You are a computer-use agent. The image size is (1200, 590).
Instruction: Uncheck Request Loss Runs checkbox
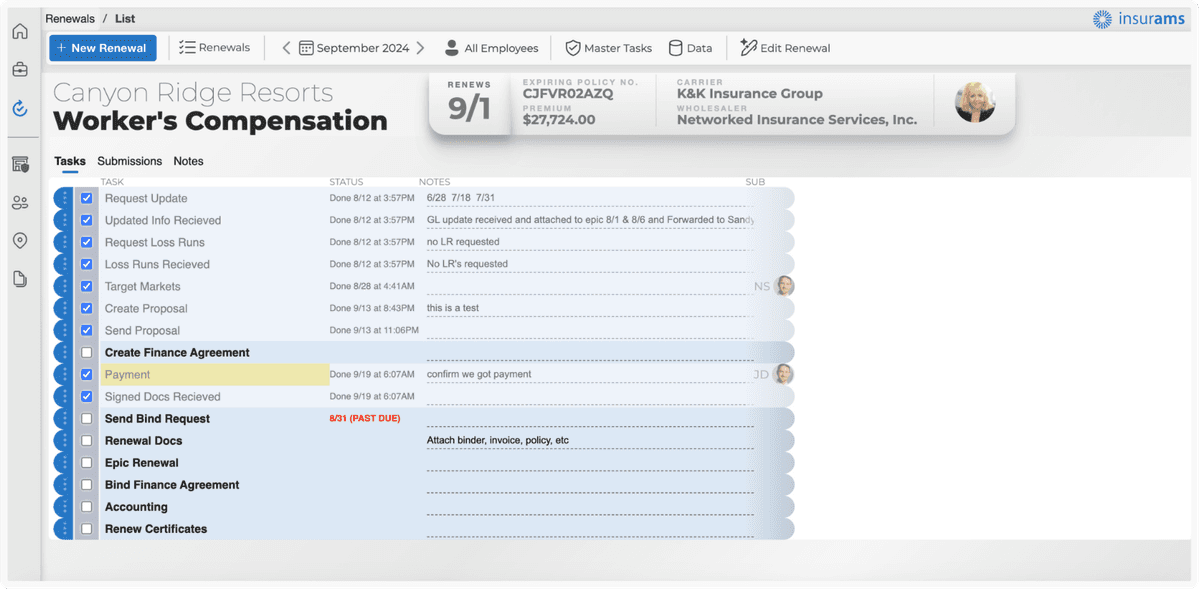tap(87, 242)
